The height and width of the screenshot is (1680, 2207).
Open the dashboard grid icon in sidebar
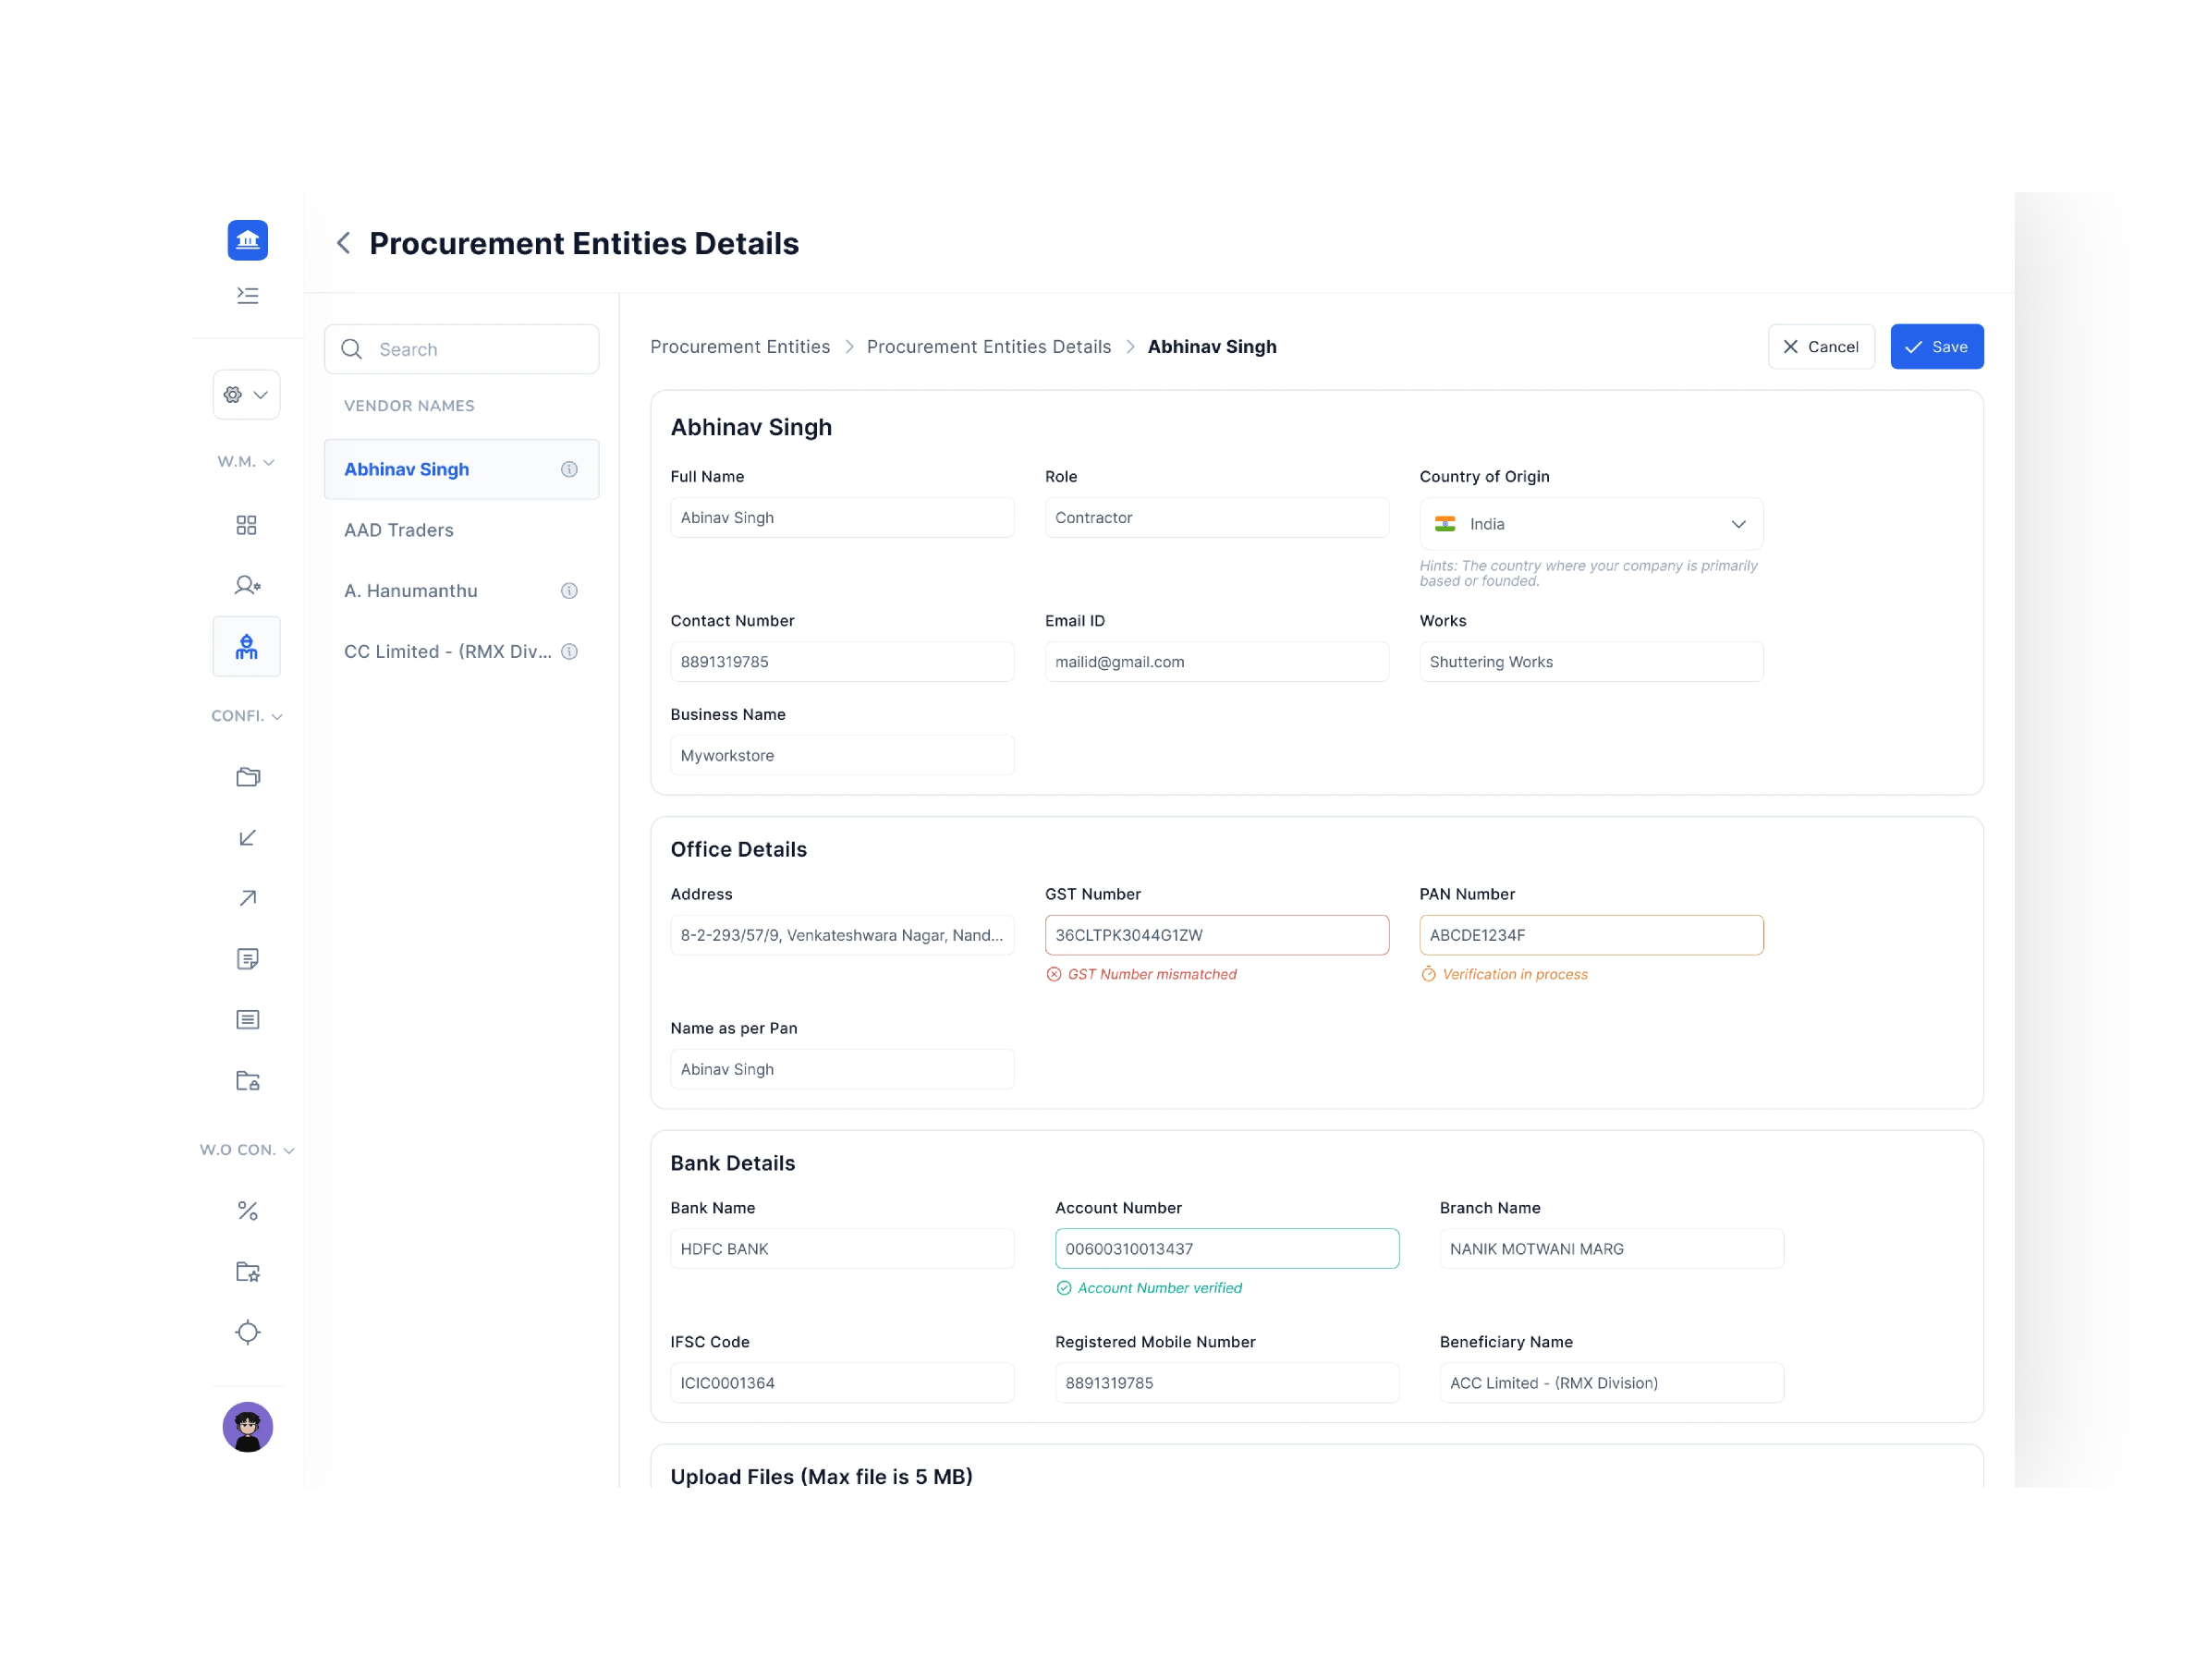[x=246, y=525]
